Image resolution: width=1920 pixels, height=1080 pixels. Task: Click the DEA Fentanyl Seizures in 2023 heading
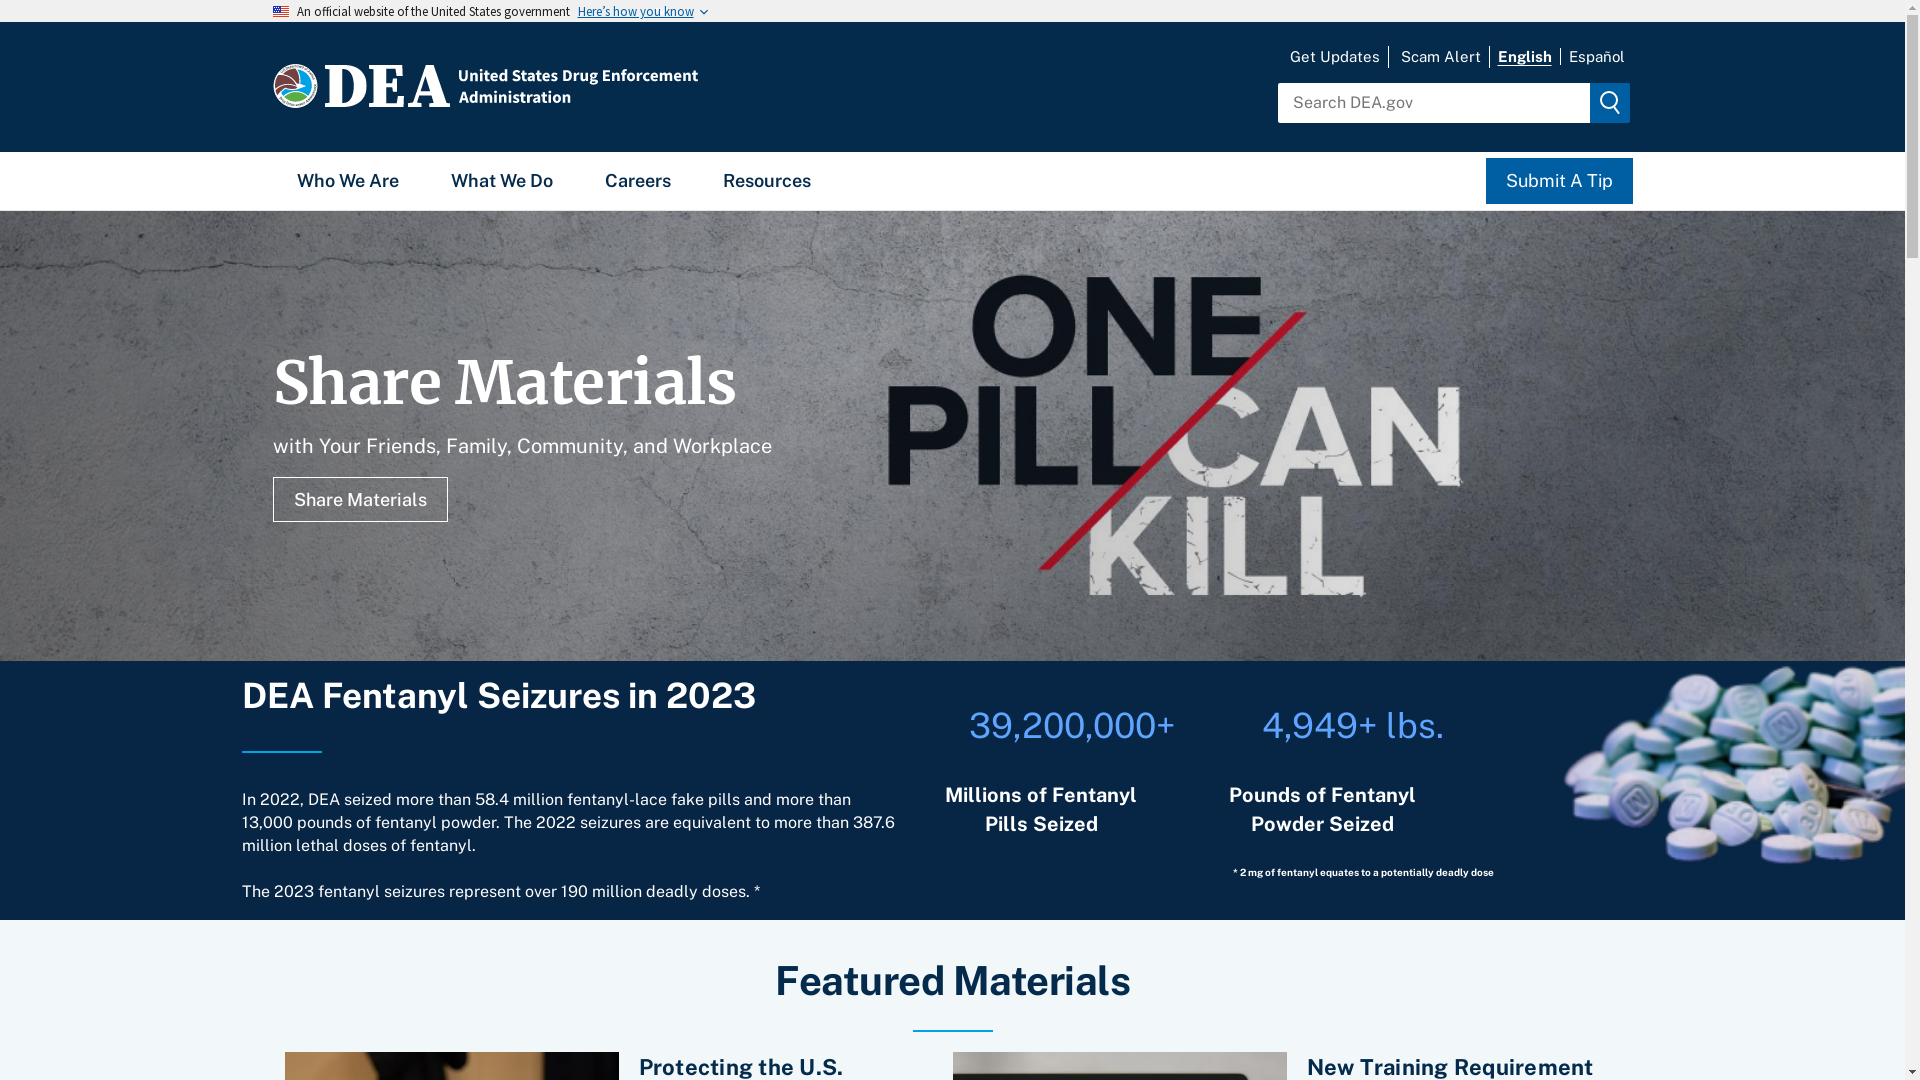(x=499, y=696)
